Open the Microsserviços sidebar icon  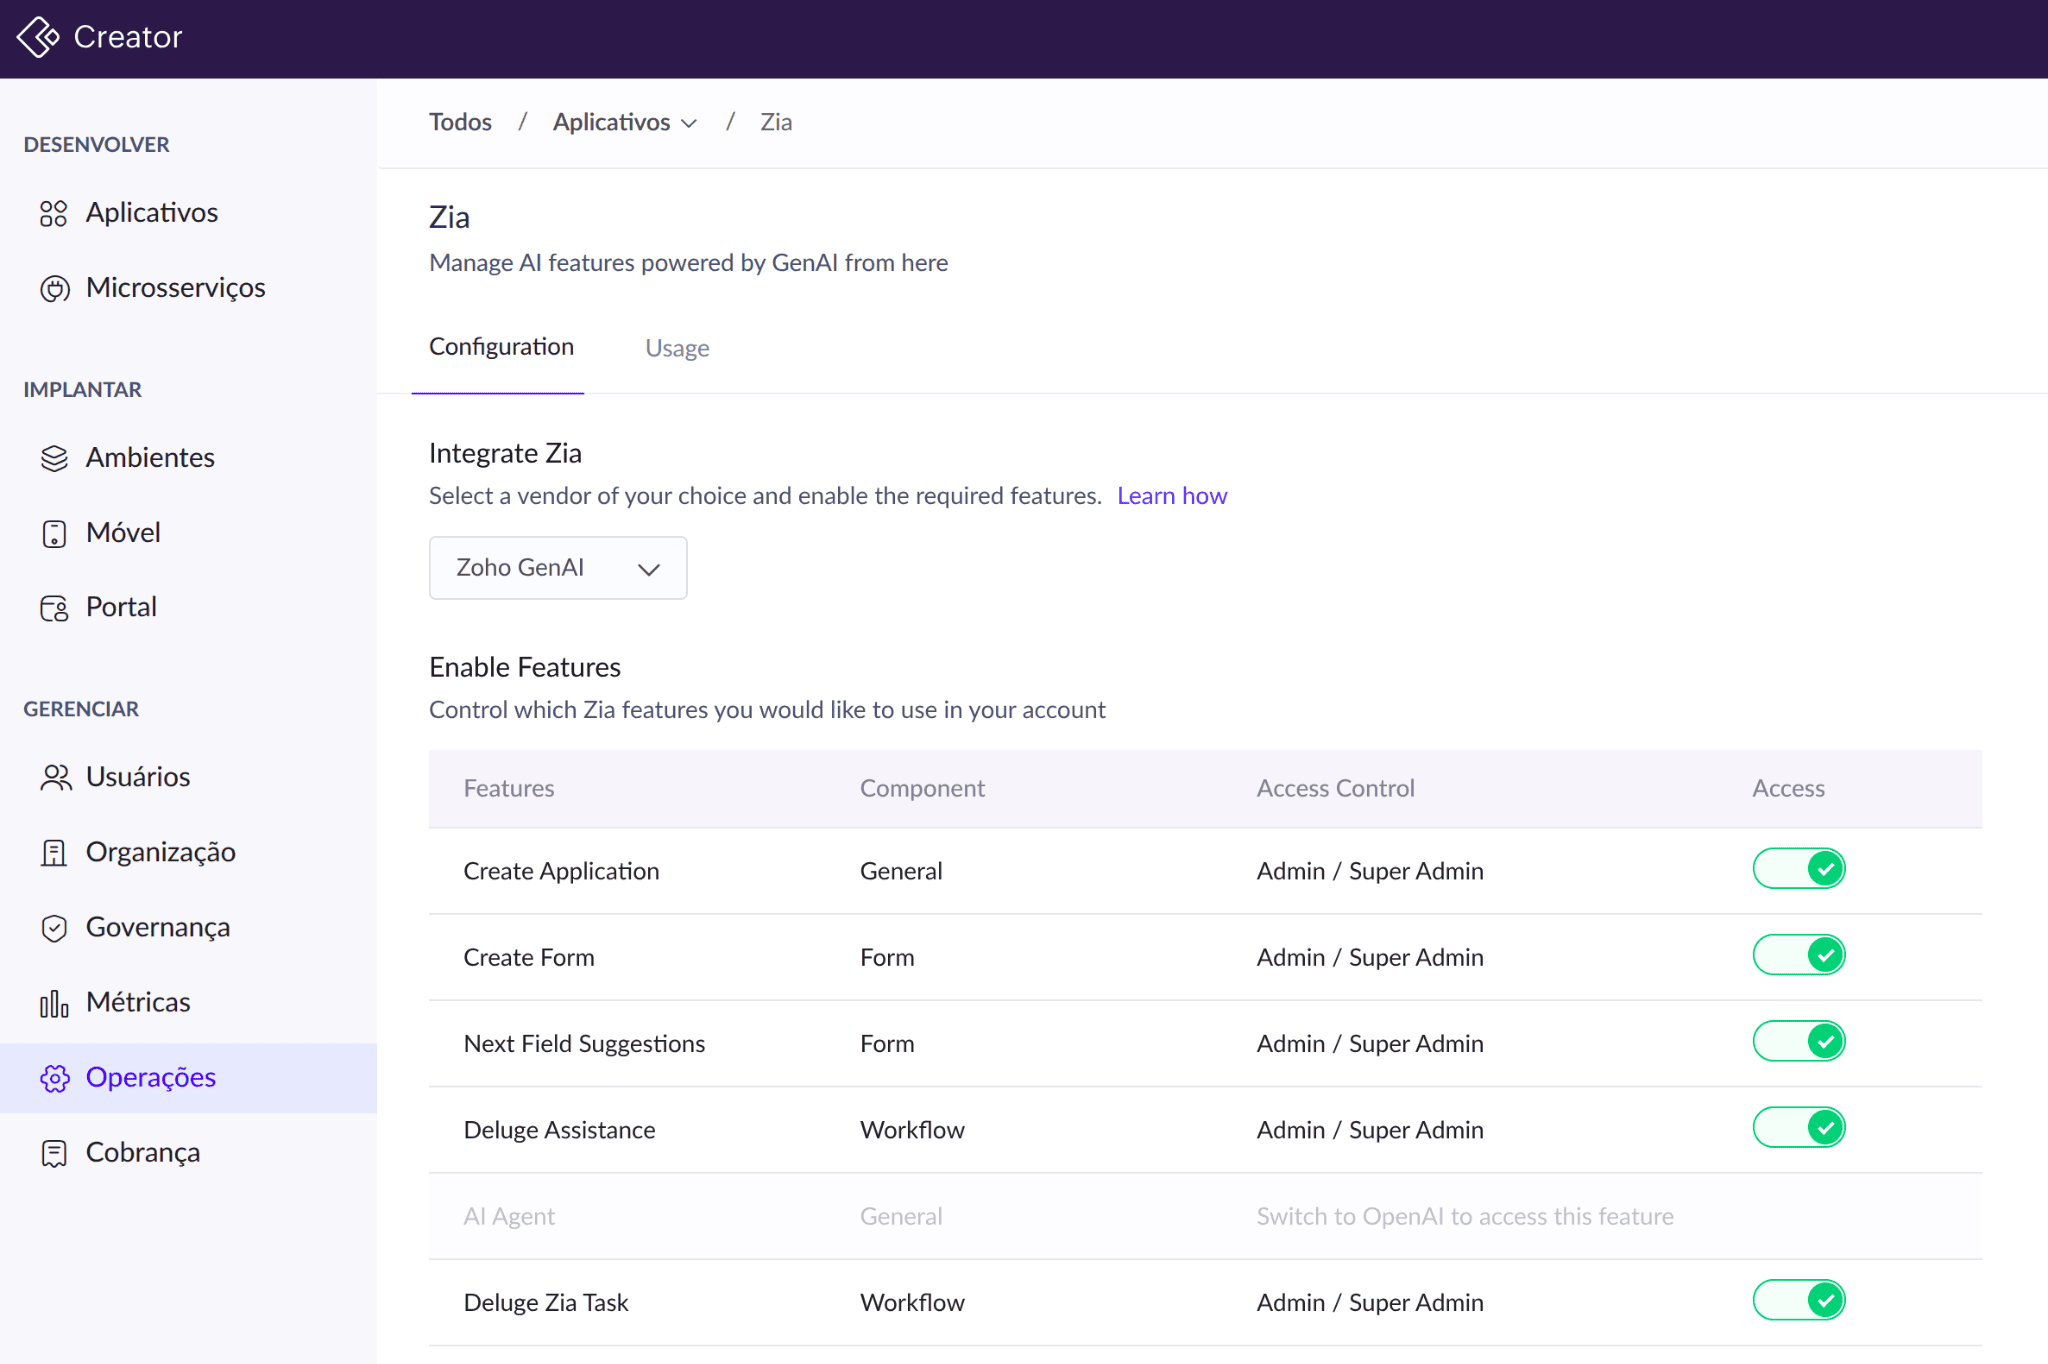54,289
